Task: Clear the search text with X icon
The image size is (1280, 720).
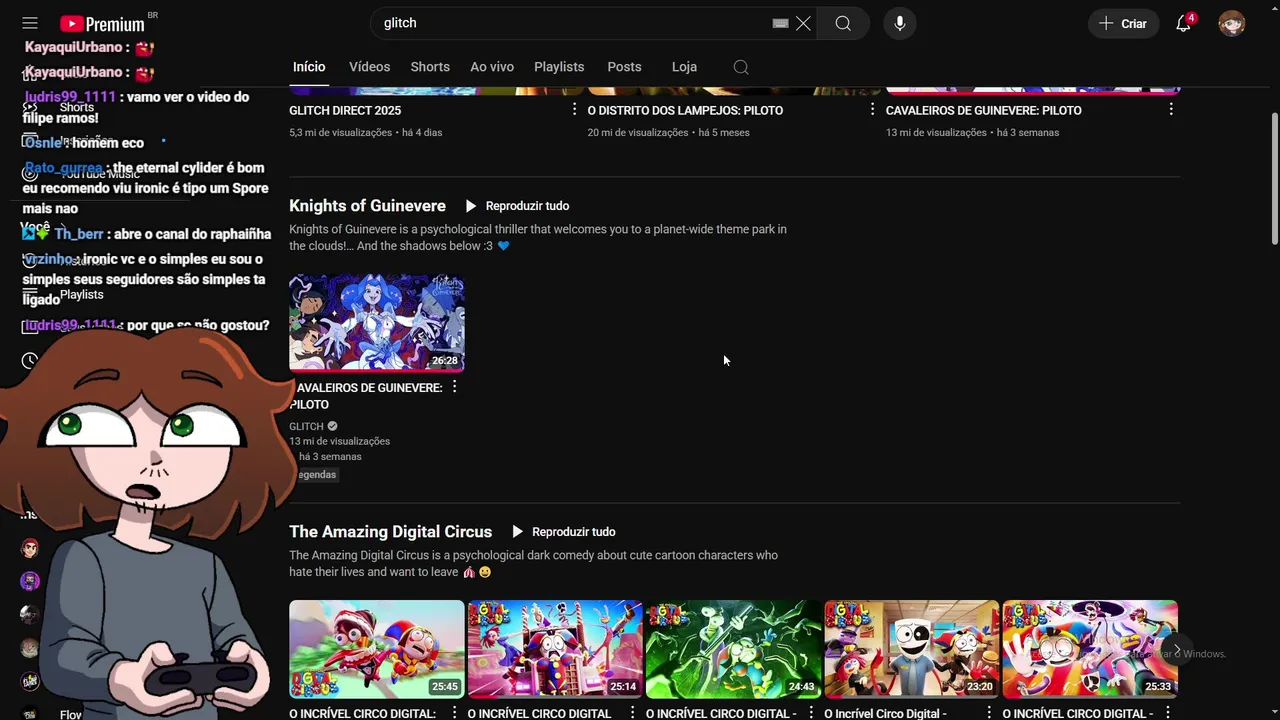Action: click(803, 23)
